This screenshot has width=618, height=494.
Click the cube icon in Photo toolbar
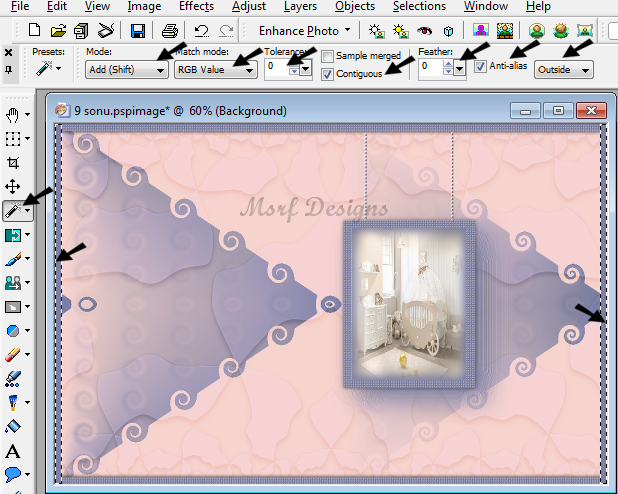448,31
